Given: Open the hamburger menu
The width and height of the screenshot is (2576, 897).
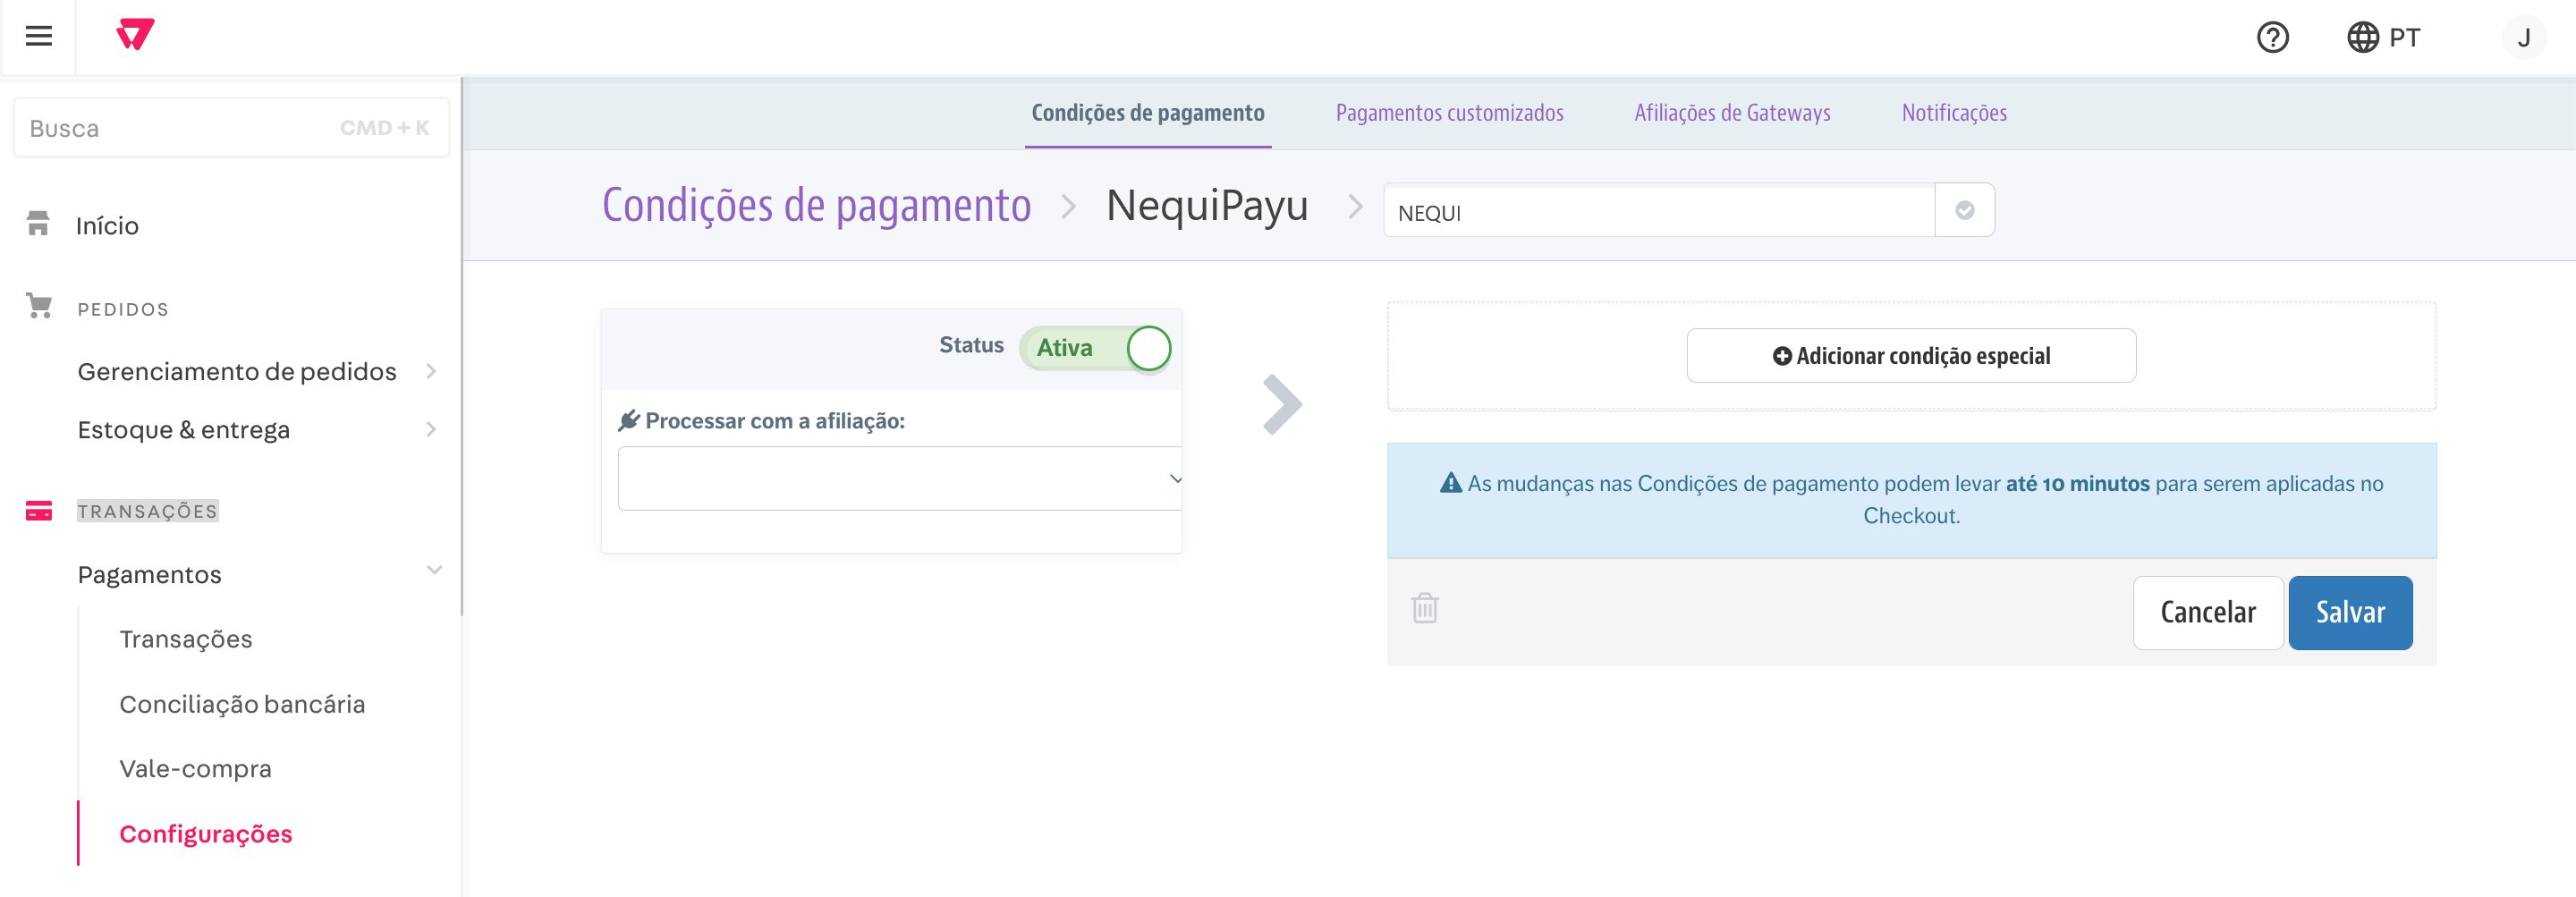Looking at the screenshot, I should click(x=38, y=37).
